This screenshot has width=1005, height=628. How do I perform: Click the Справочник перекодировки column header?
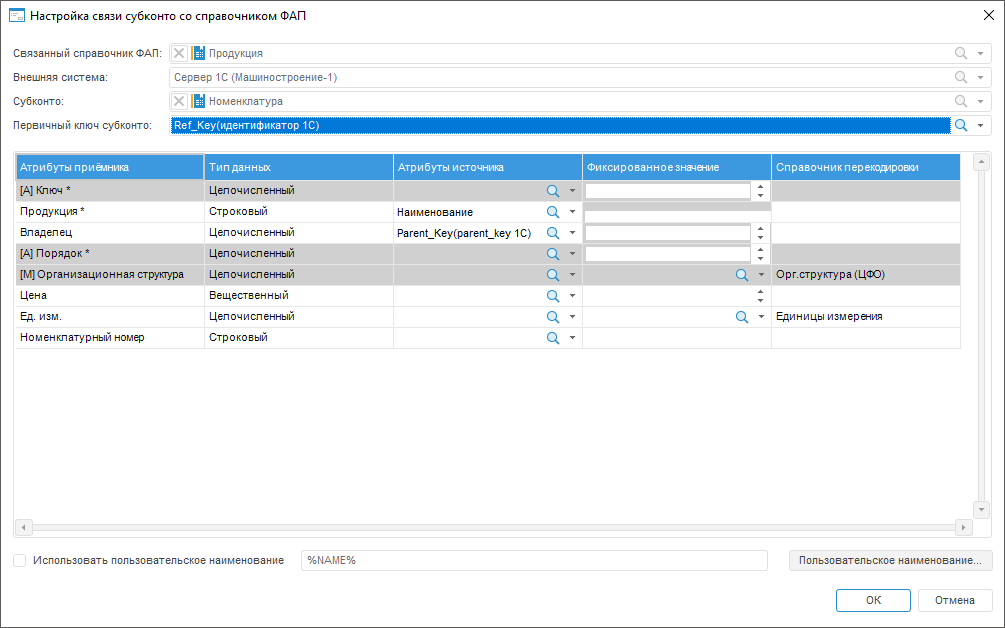tap(865, 167)
